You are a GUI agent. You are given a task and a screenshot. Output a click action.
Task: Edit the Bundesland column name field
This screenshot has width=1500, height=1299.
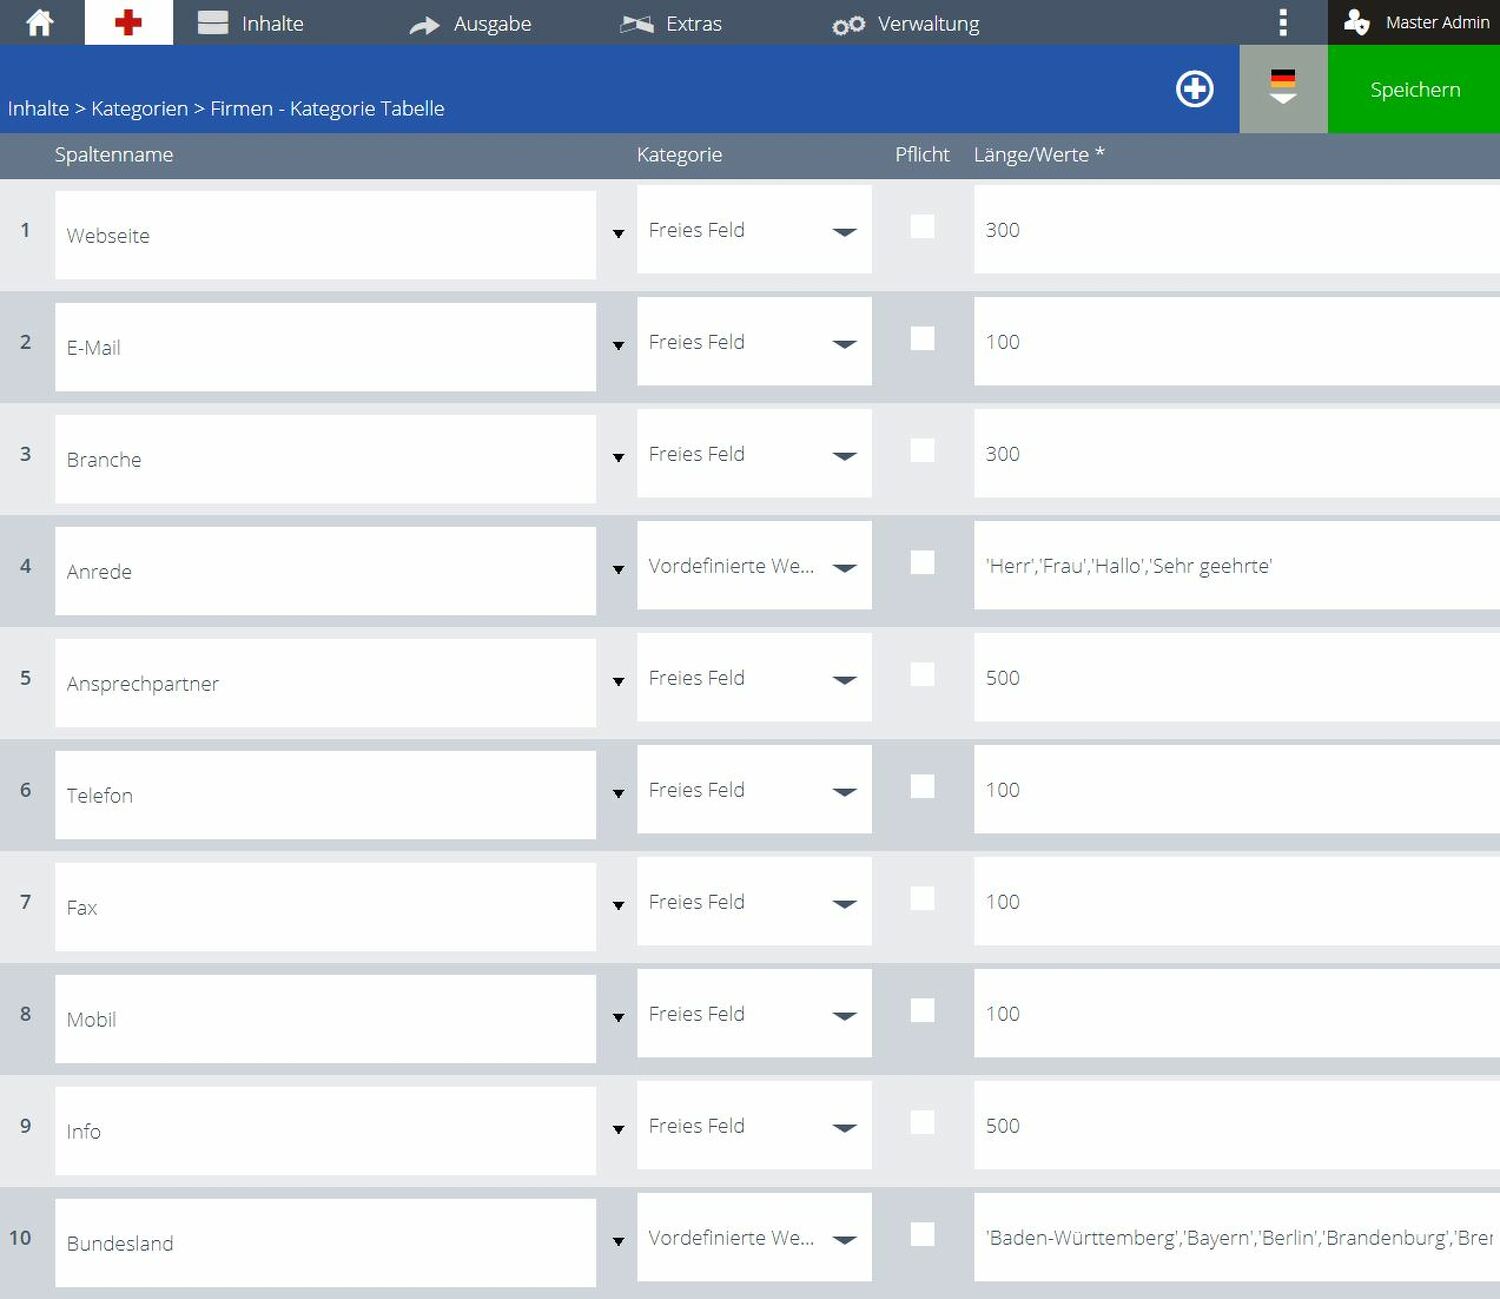tap(325, 1243)
